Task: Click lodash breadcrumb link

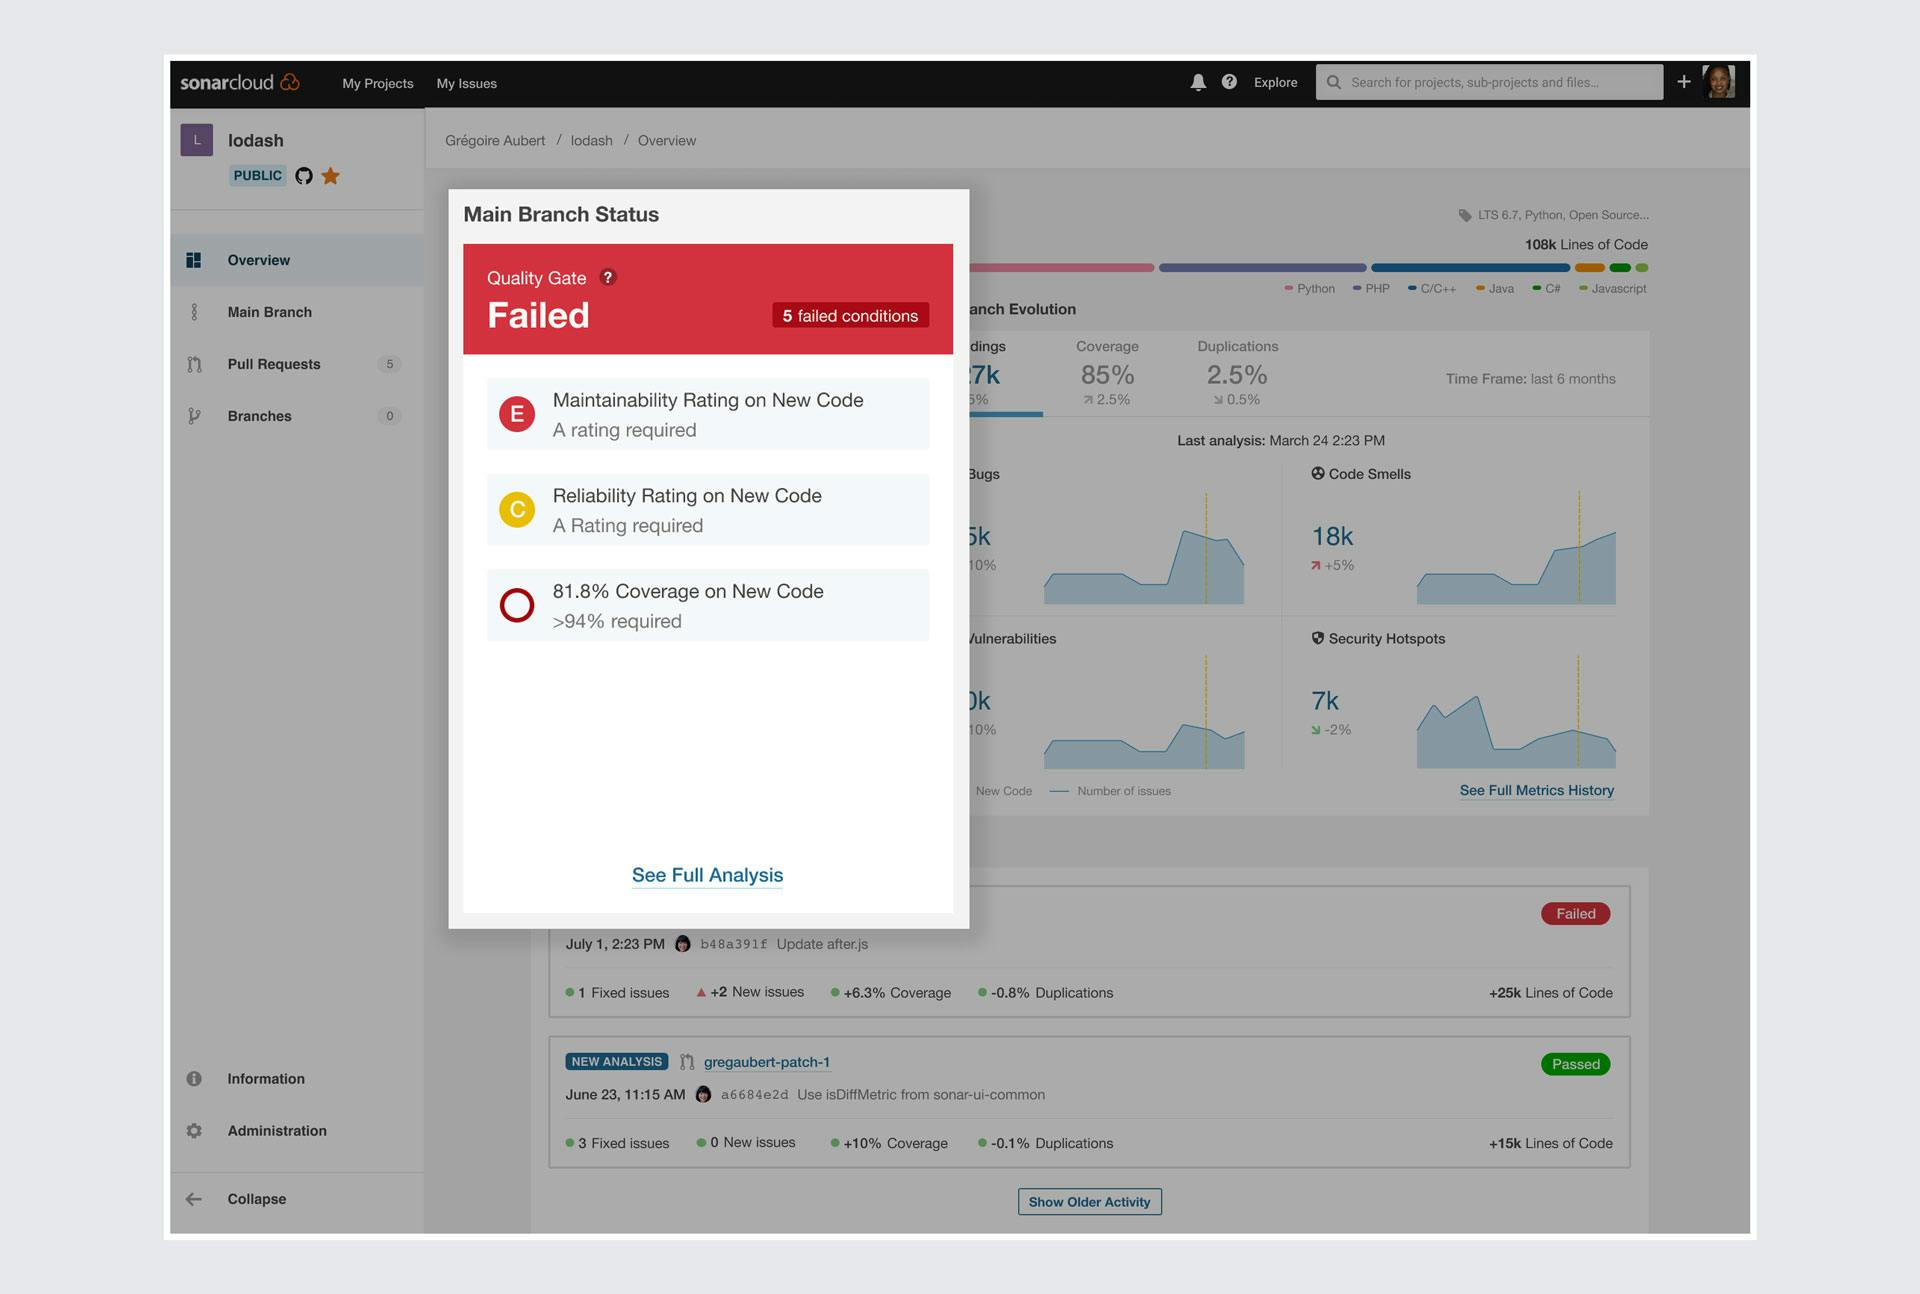Action: click(592, 141)
